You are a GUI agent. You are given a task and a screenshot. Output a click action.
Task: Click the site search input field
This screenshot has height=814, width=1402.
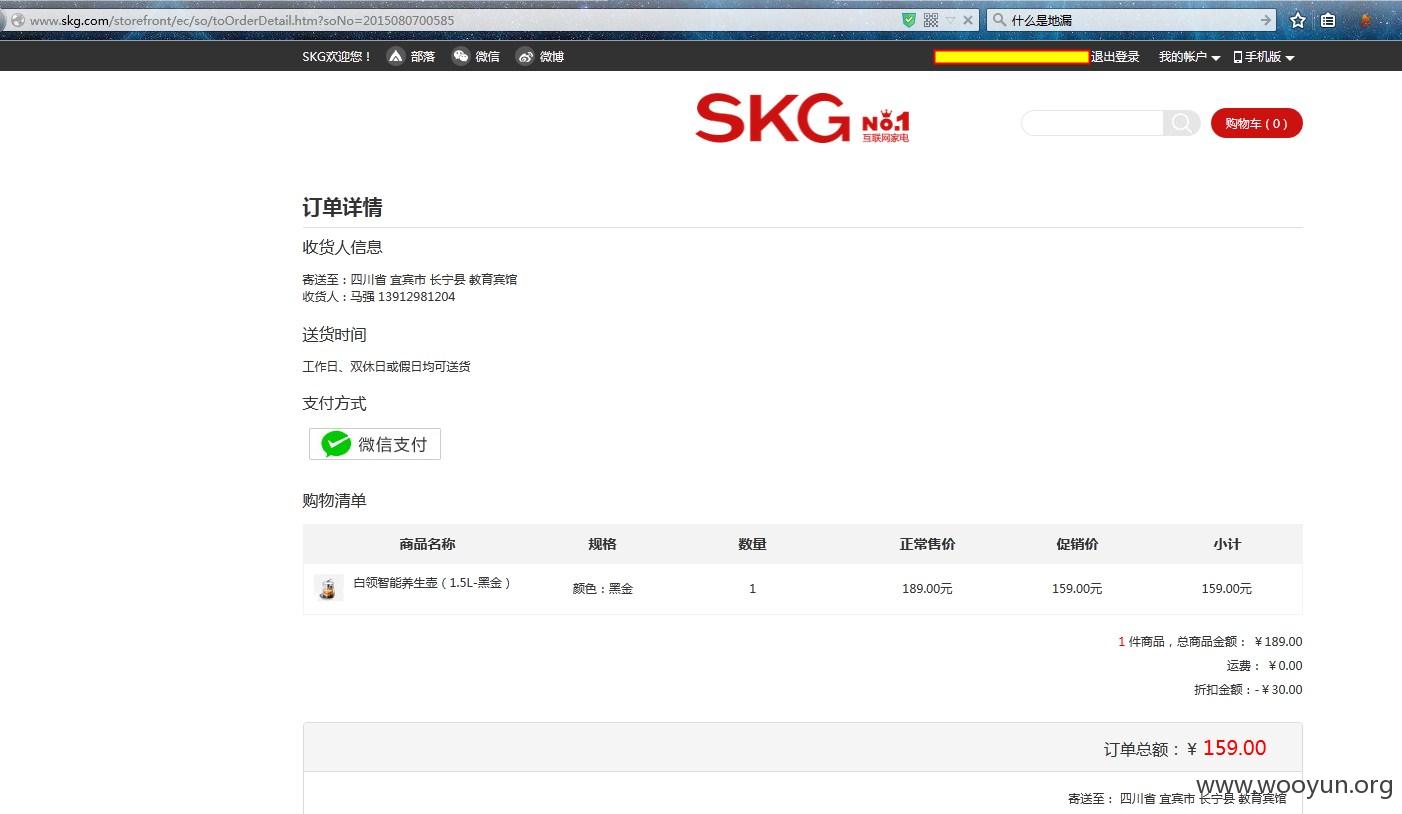pos(1092,123)
